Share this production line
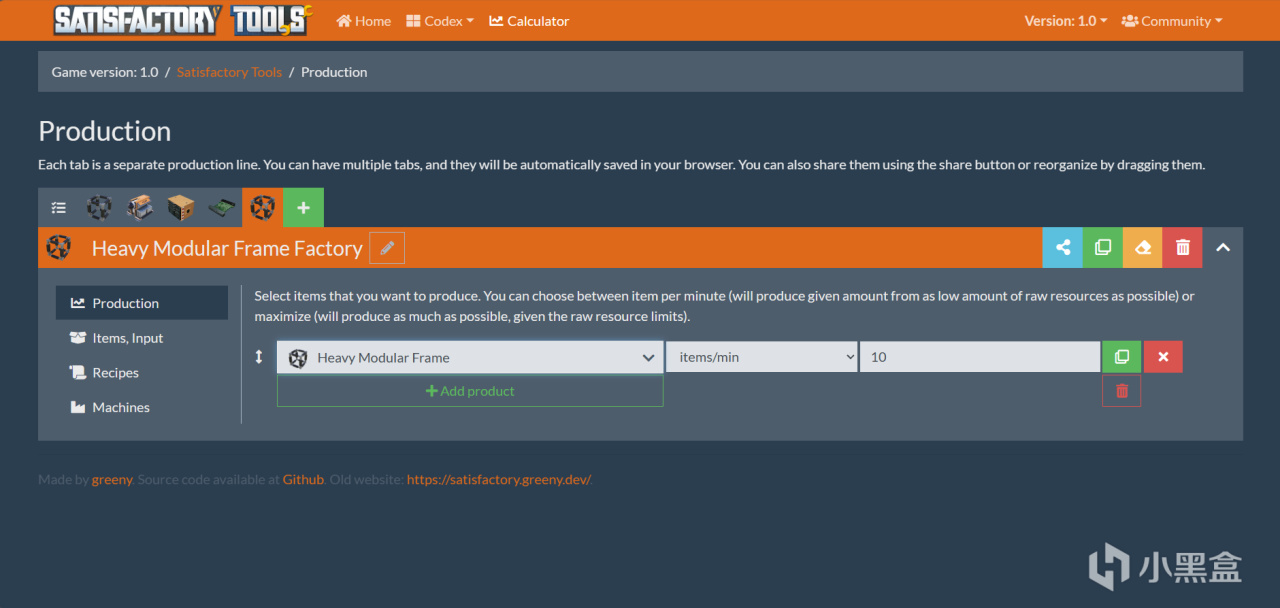 click(1063, 247)
